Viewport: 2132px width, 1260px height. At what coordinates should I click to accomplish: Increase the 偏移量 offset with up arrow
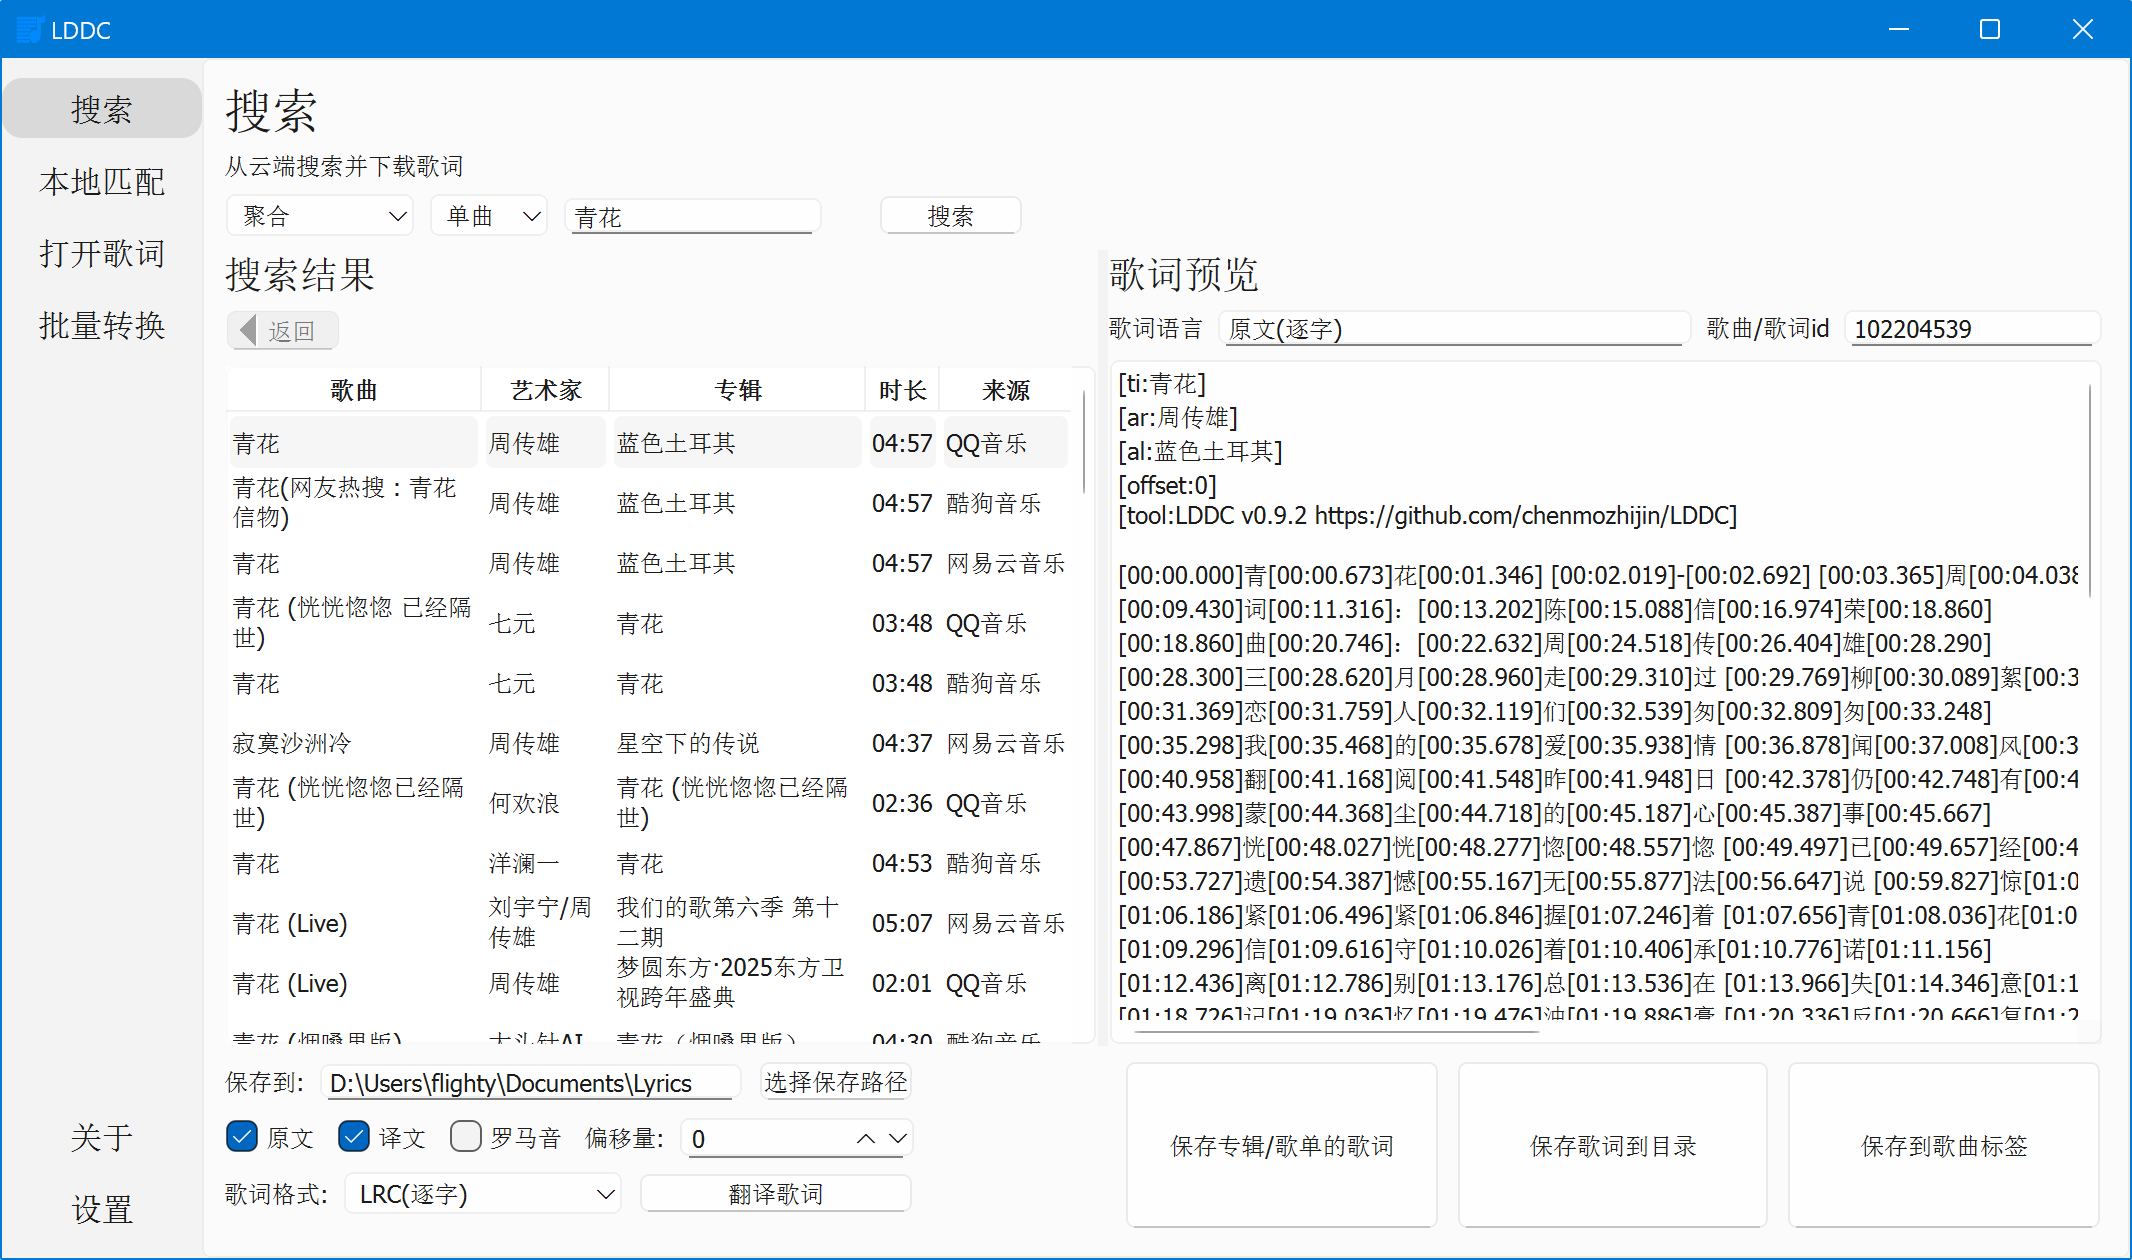click(866, 1138)
